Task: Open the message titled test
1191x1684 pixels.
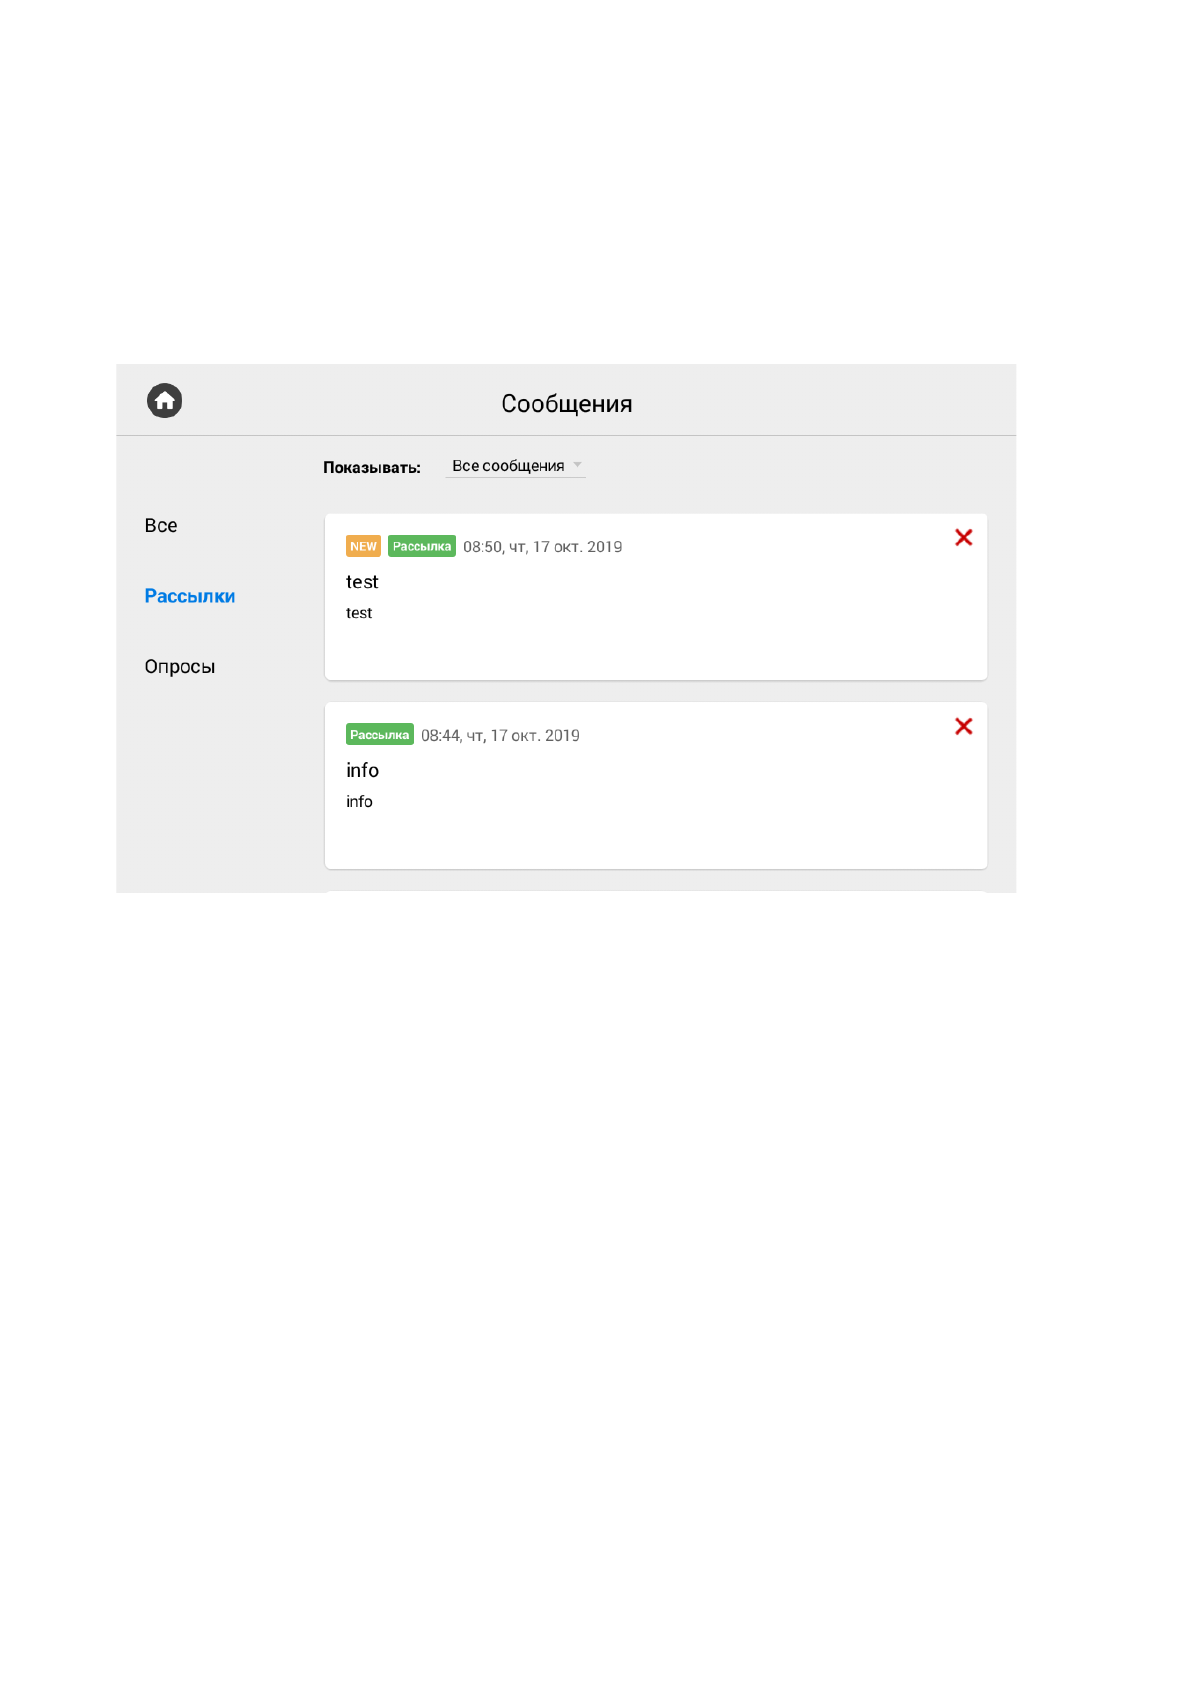Action: coord(362,582)
